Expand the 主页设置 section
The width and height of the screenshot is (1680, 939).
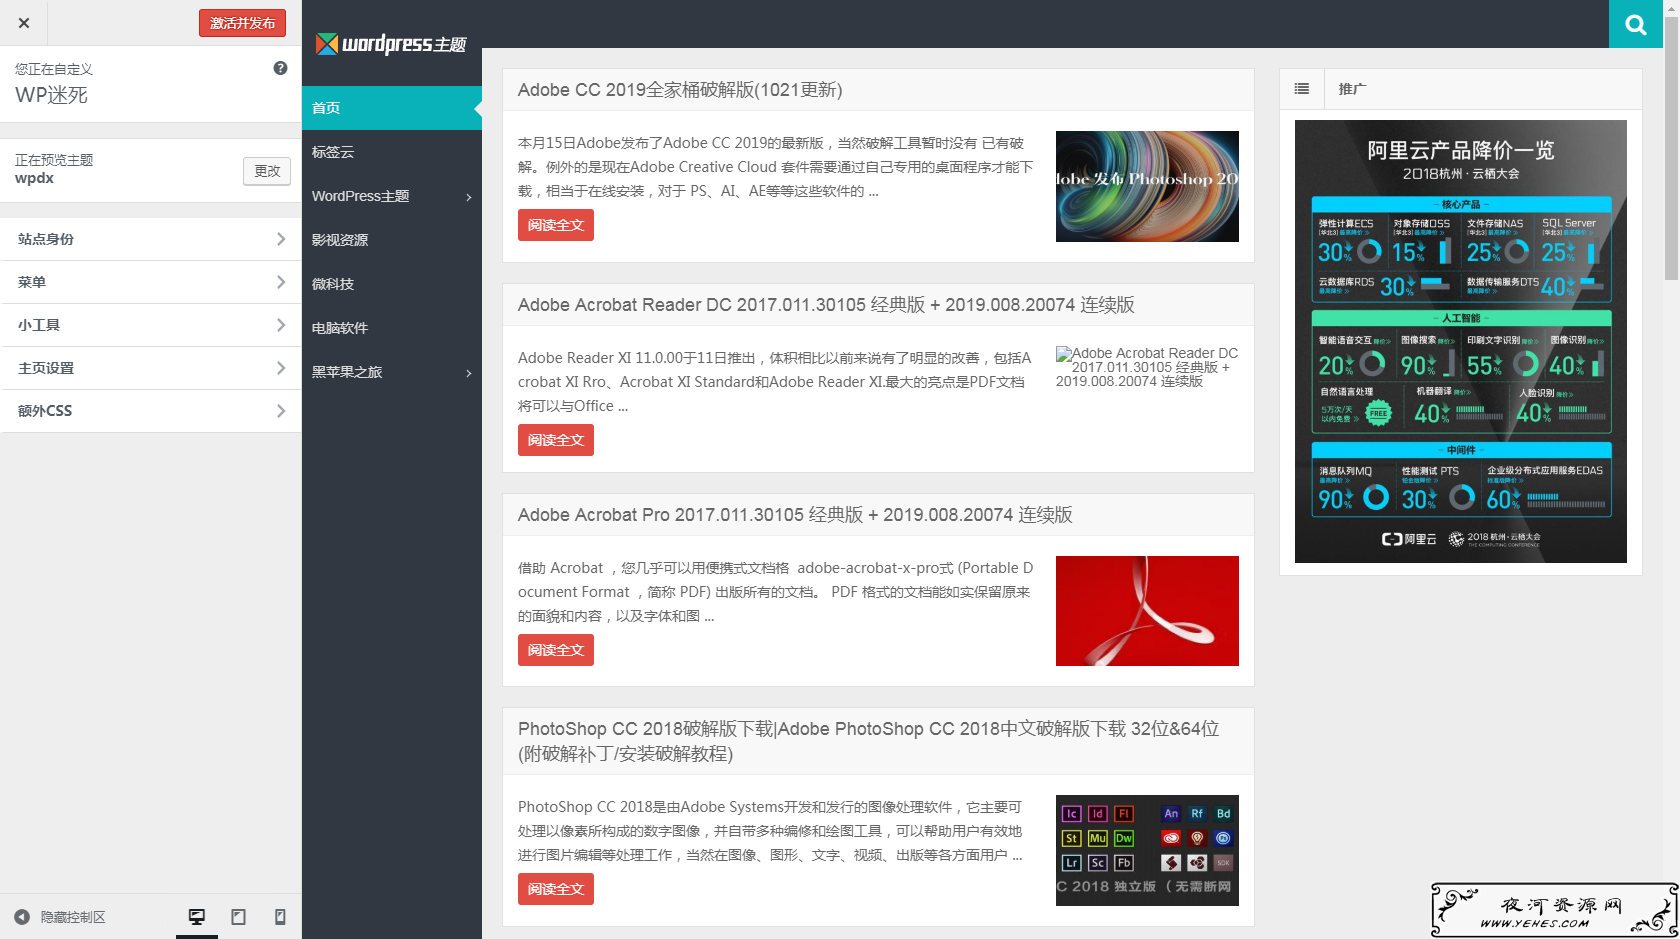[x=150, y=368]
